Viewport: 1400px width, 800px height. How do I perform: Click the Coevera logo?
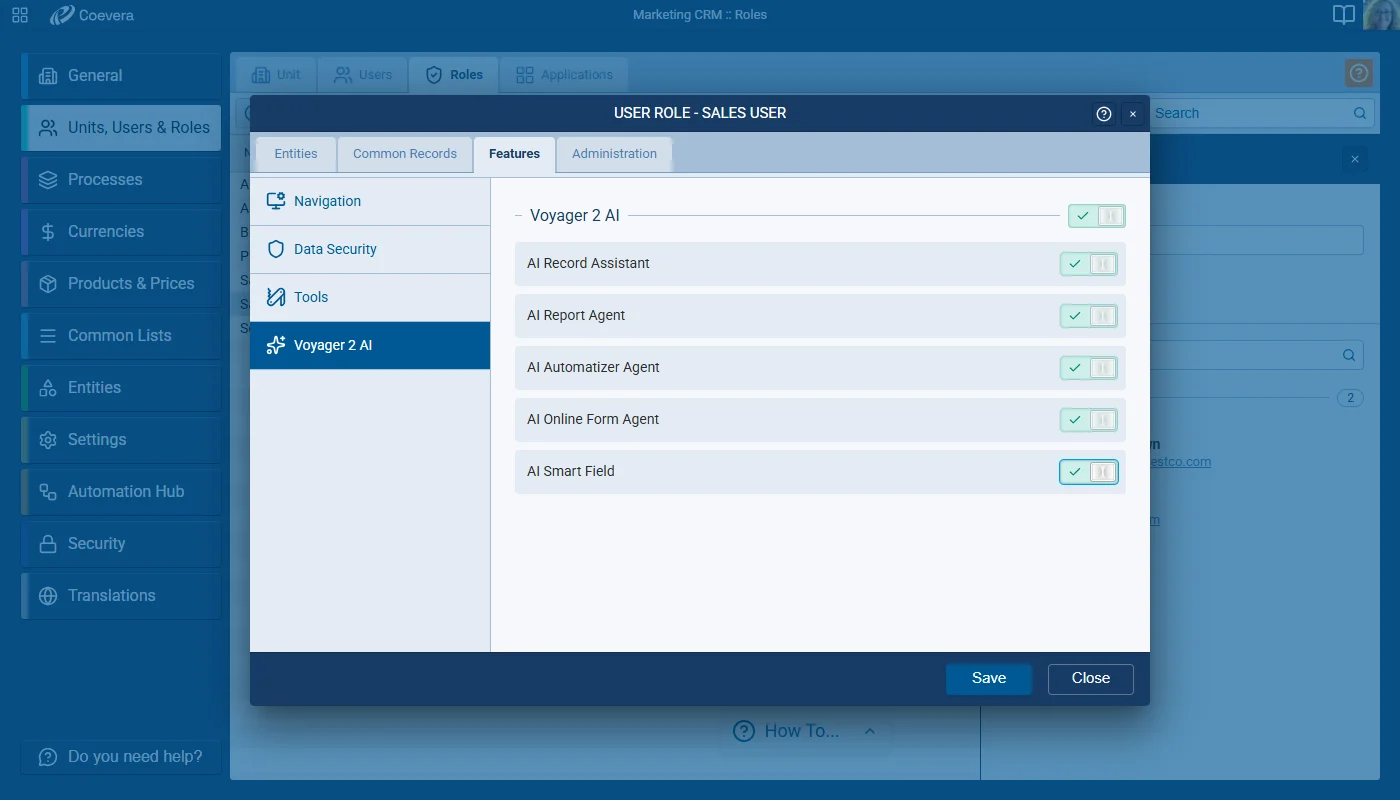(x=92, y=15)
